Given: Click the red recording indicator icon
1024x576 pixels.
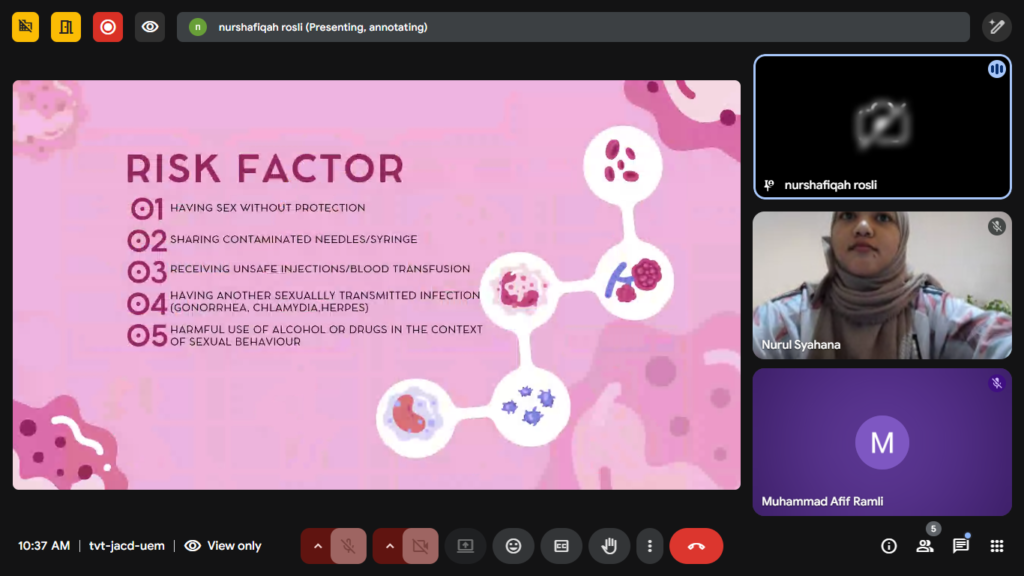Looking at the screenshot, I should pyautogui.click(x=108, y=27).
